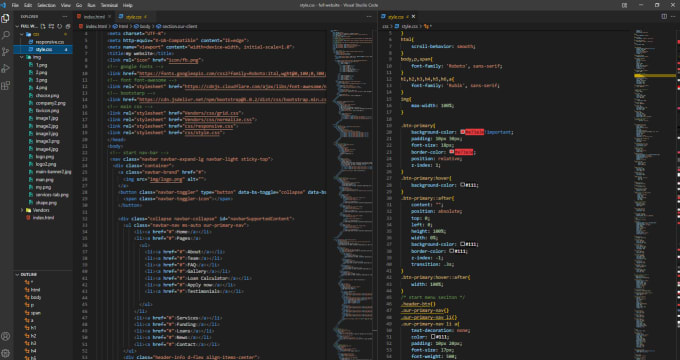Viewport: 680px width, 360px height.
Task: Open index.html file in explorer tree
Action: [x=43, y=218]
